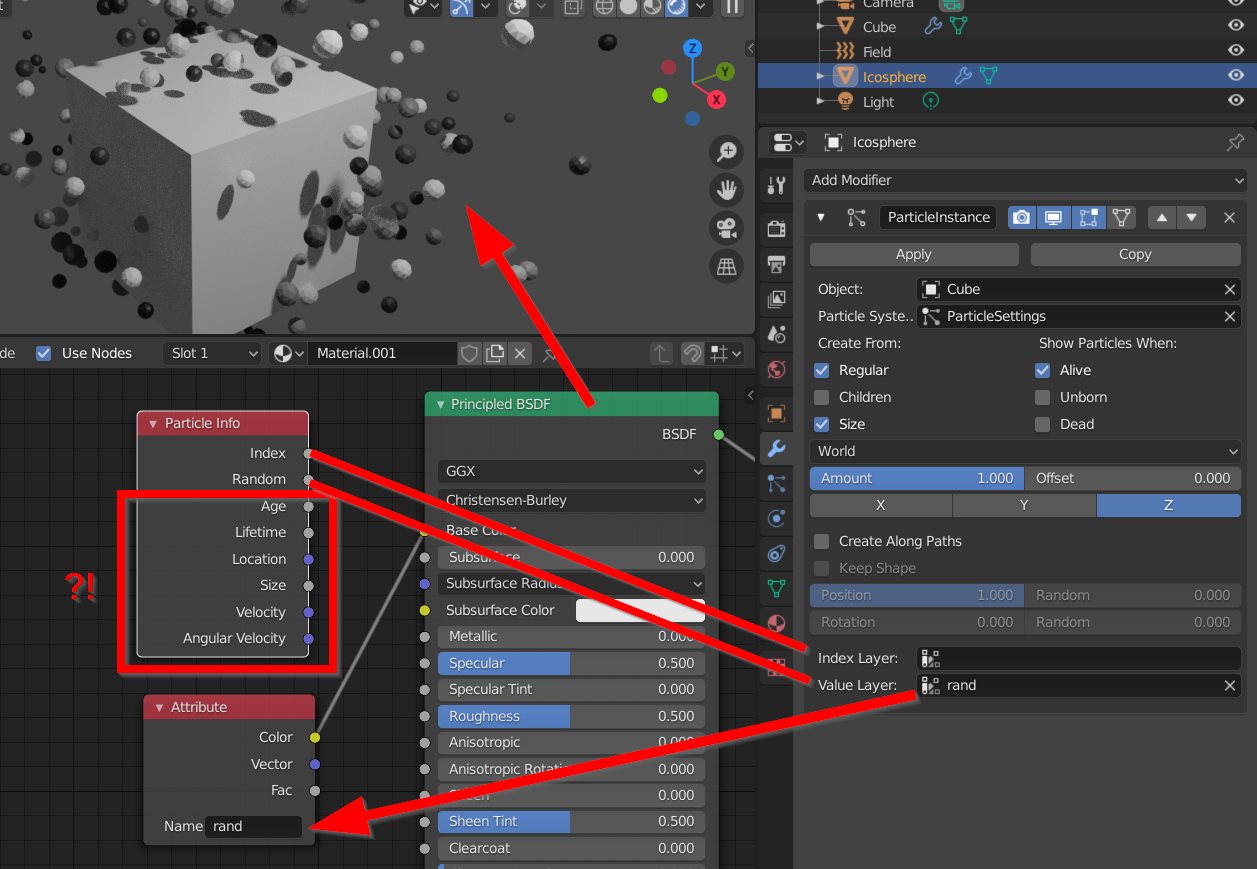
Task: Click the zoom magnifier in the viewport
Action: pyautogui.click(x=726, y=152)
